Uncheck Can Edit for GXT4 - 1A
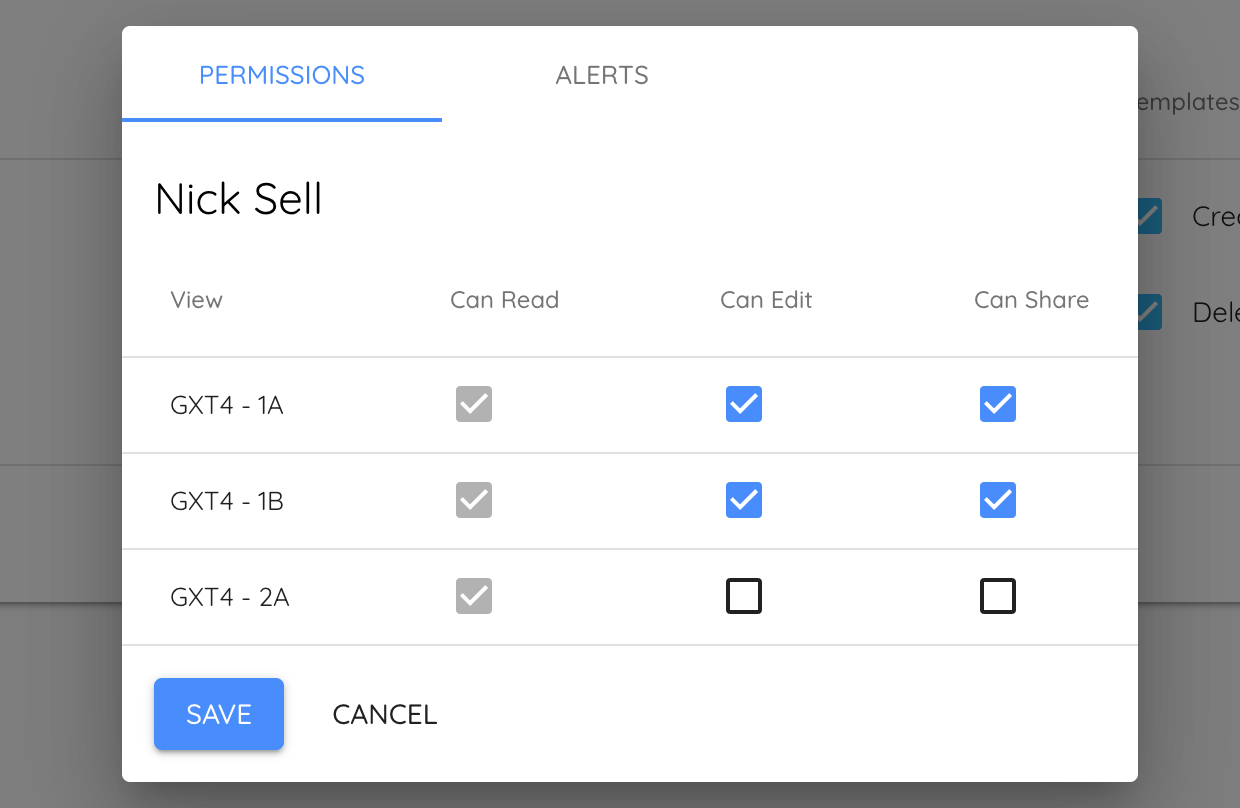The height and width of the screenshot is (808, 1240). 743,404
